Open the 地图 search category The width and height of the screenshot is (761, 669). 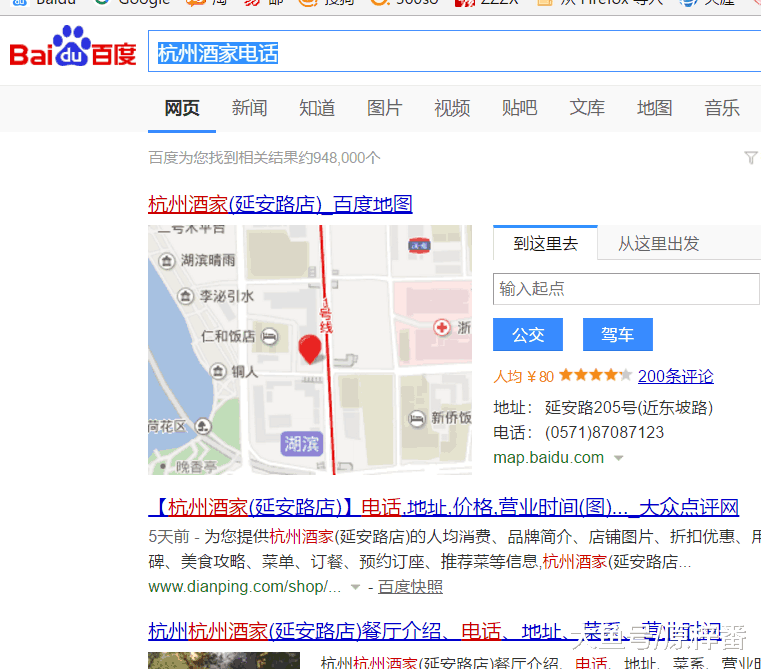[654, 108]
